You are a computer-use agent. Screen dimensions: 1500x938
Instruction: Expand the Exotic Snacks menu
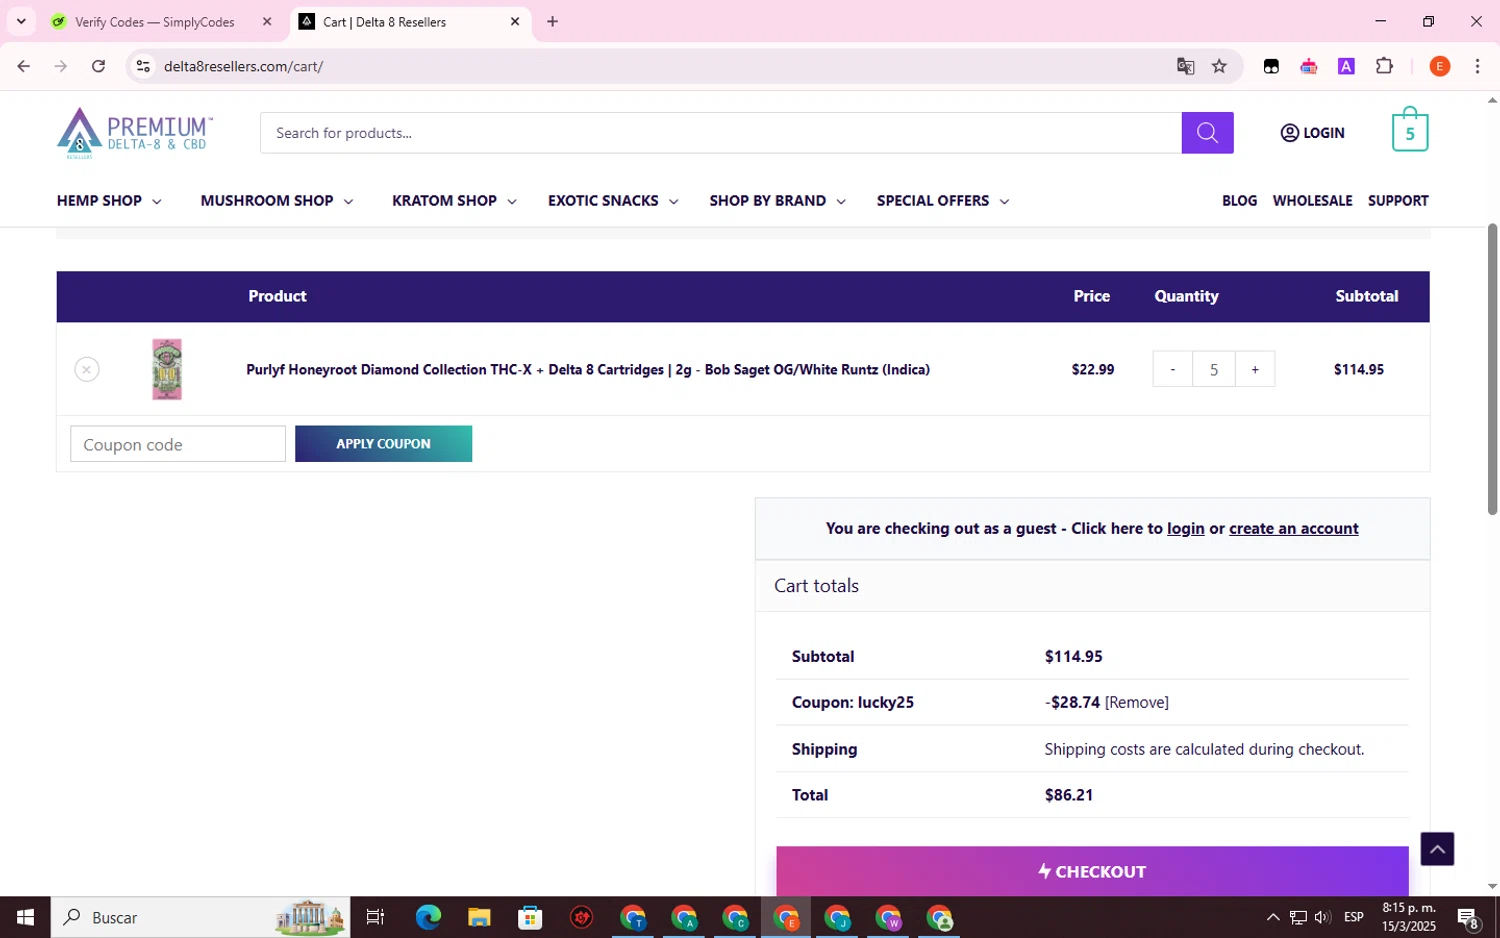click(x=613, y=201)
